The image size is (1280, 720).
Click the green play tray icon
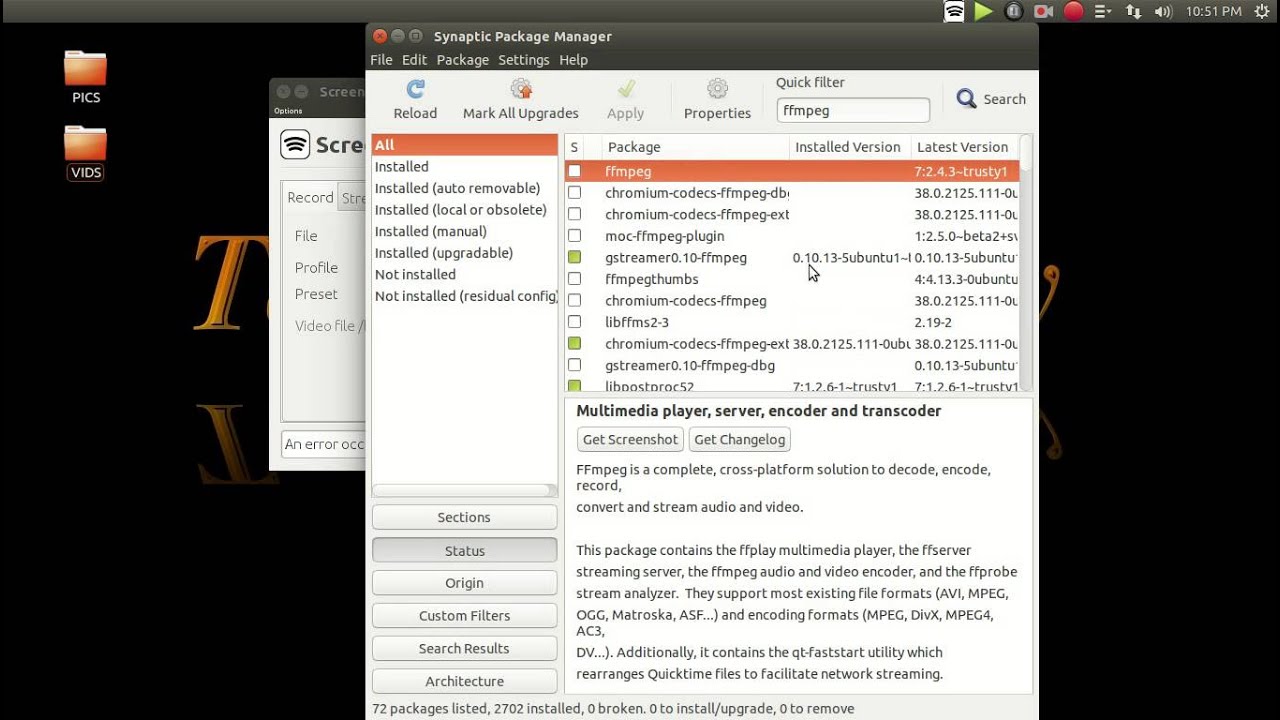coord(984,12)
